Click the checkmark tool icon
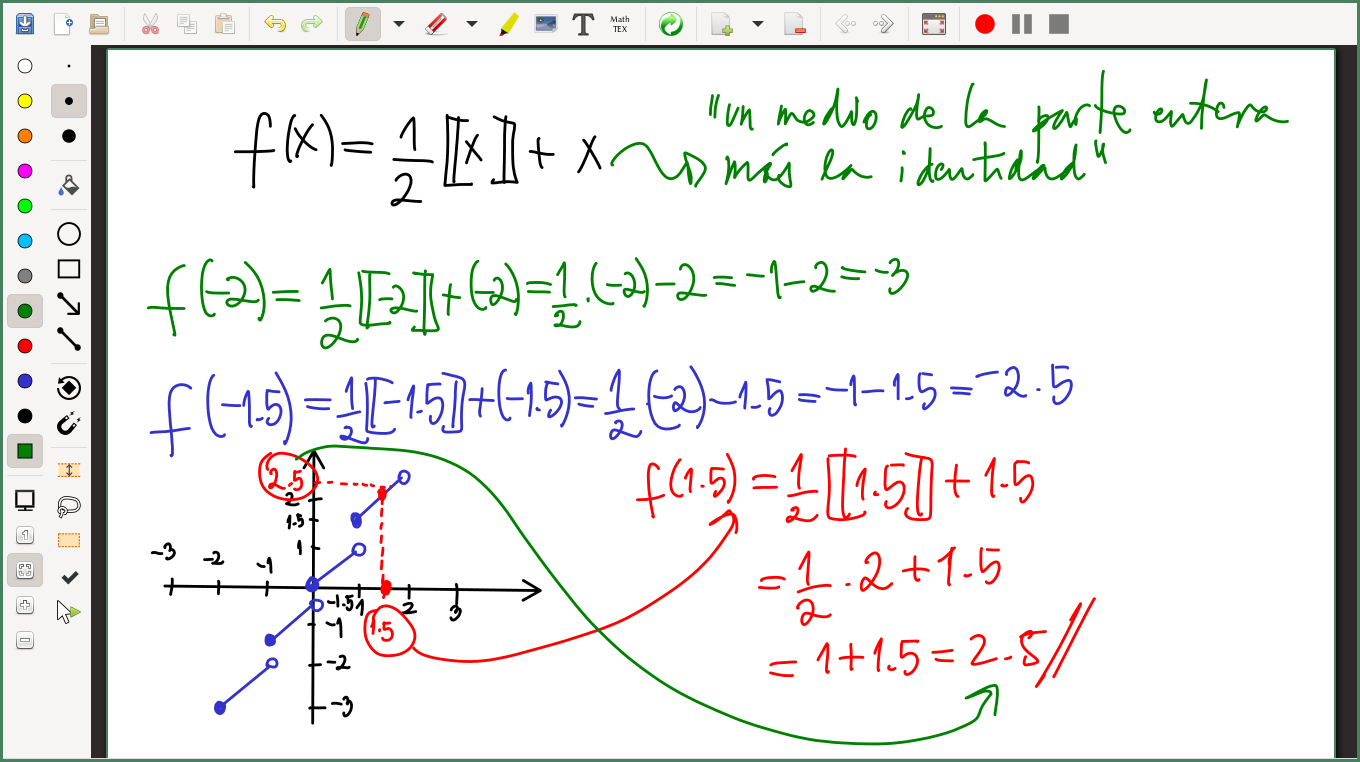The width and height of the screenshot is (1360, 762). click(x=69, y=577)
